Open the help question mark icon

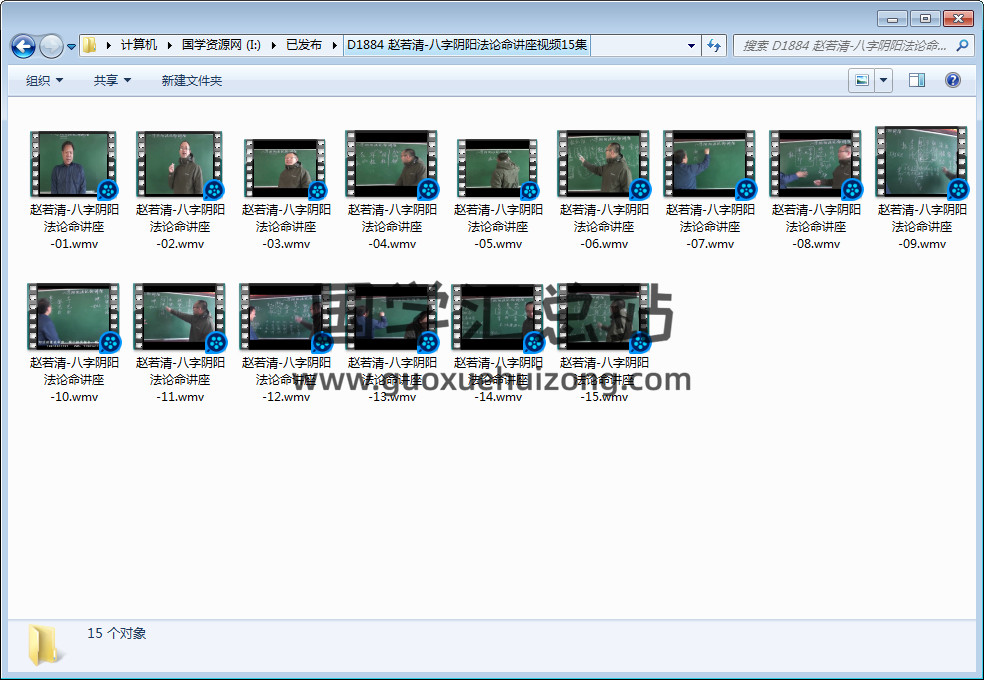pos(953,80)
